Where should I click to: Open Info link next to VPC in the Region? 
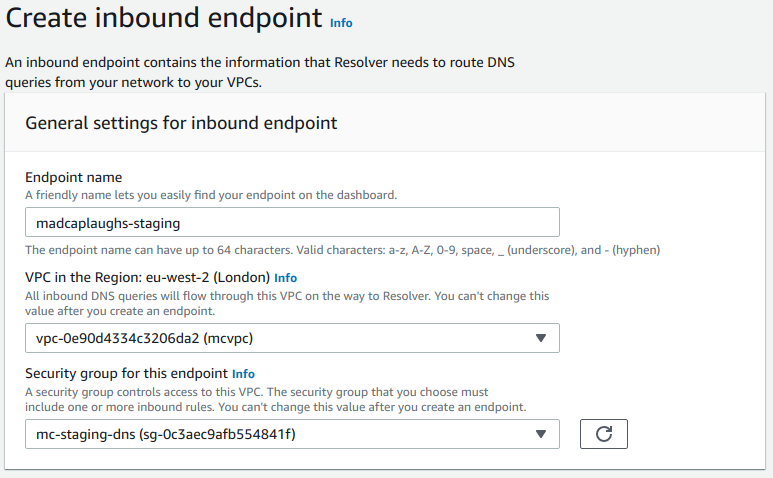(x=285, y=278)
